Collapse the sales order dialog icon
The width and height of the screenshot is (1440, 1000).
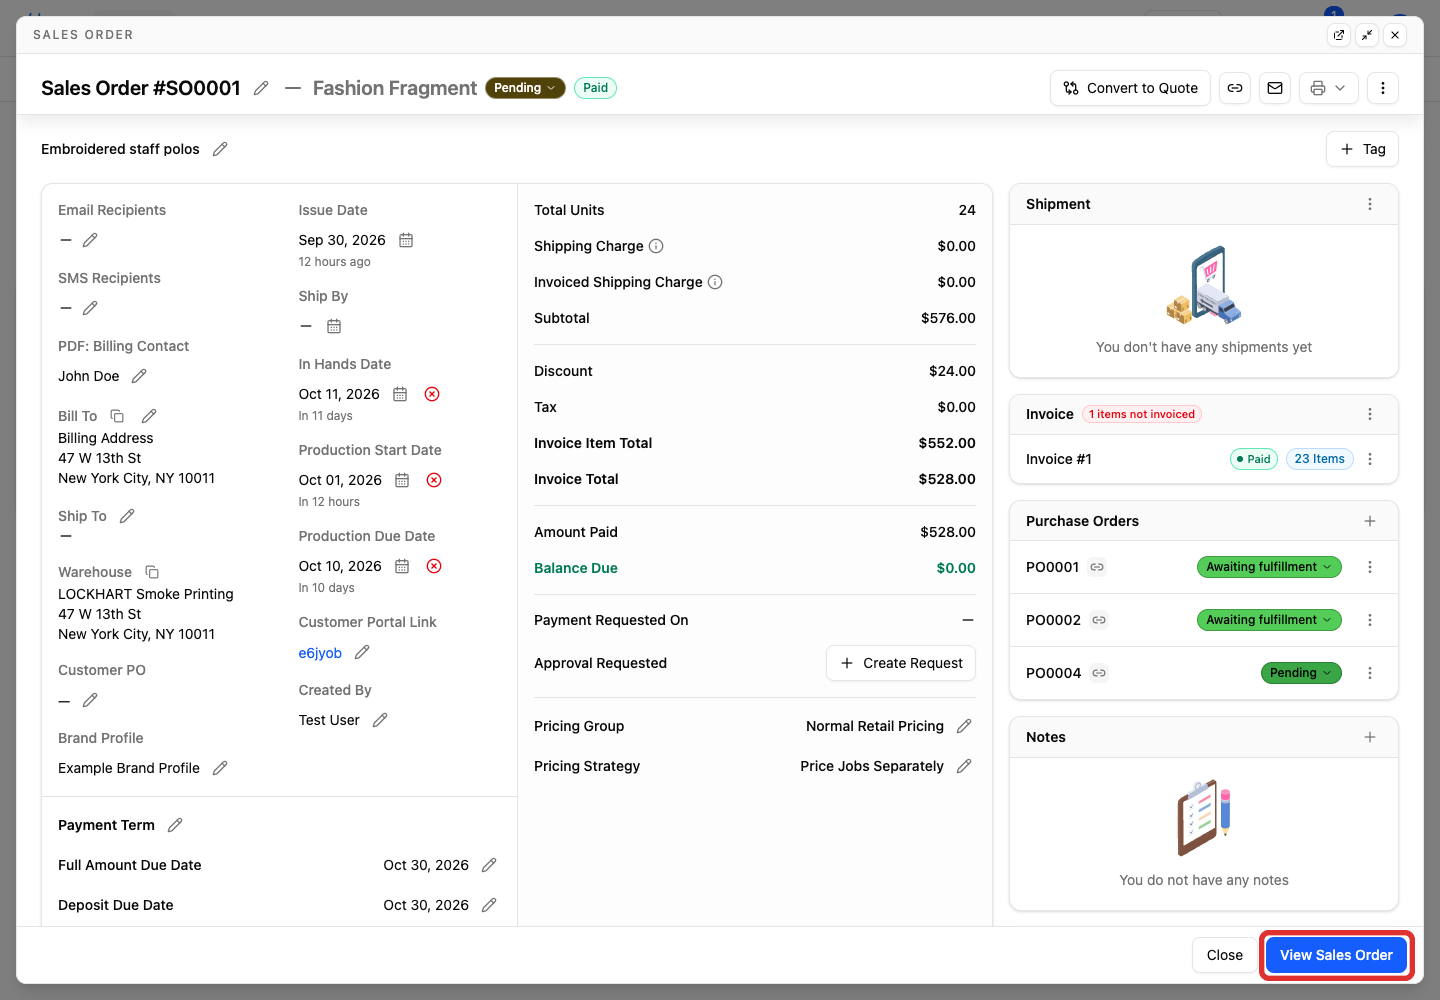[x=1367, y=35]
